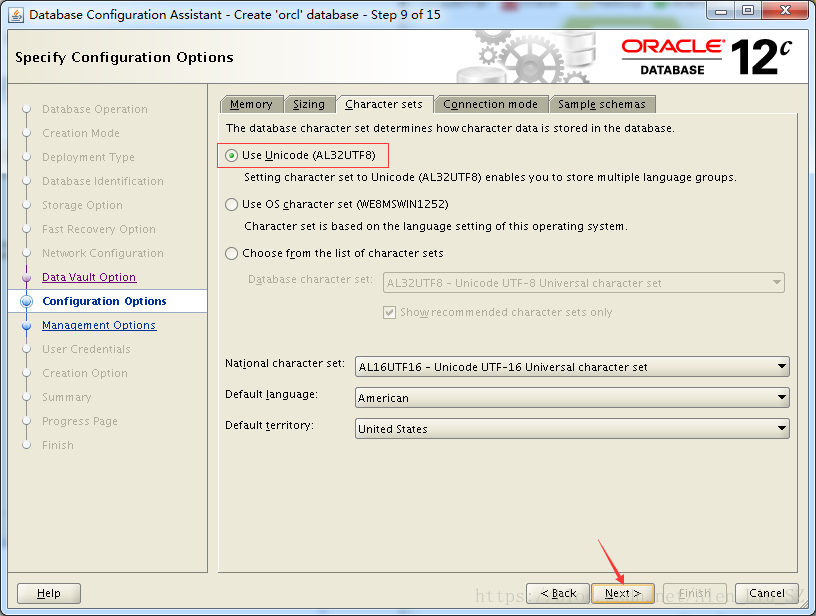
Task: Click the Configuration Options step bullet icon
Action: [27, 301]
